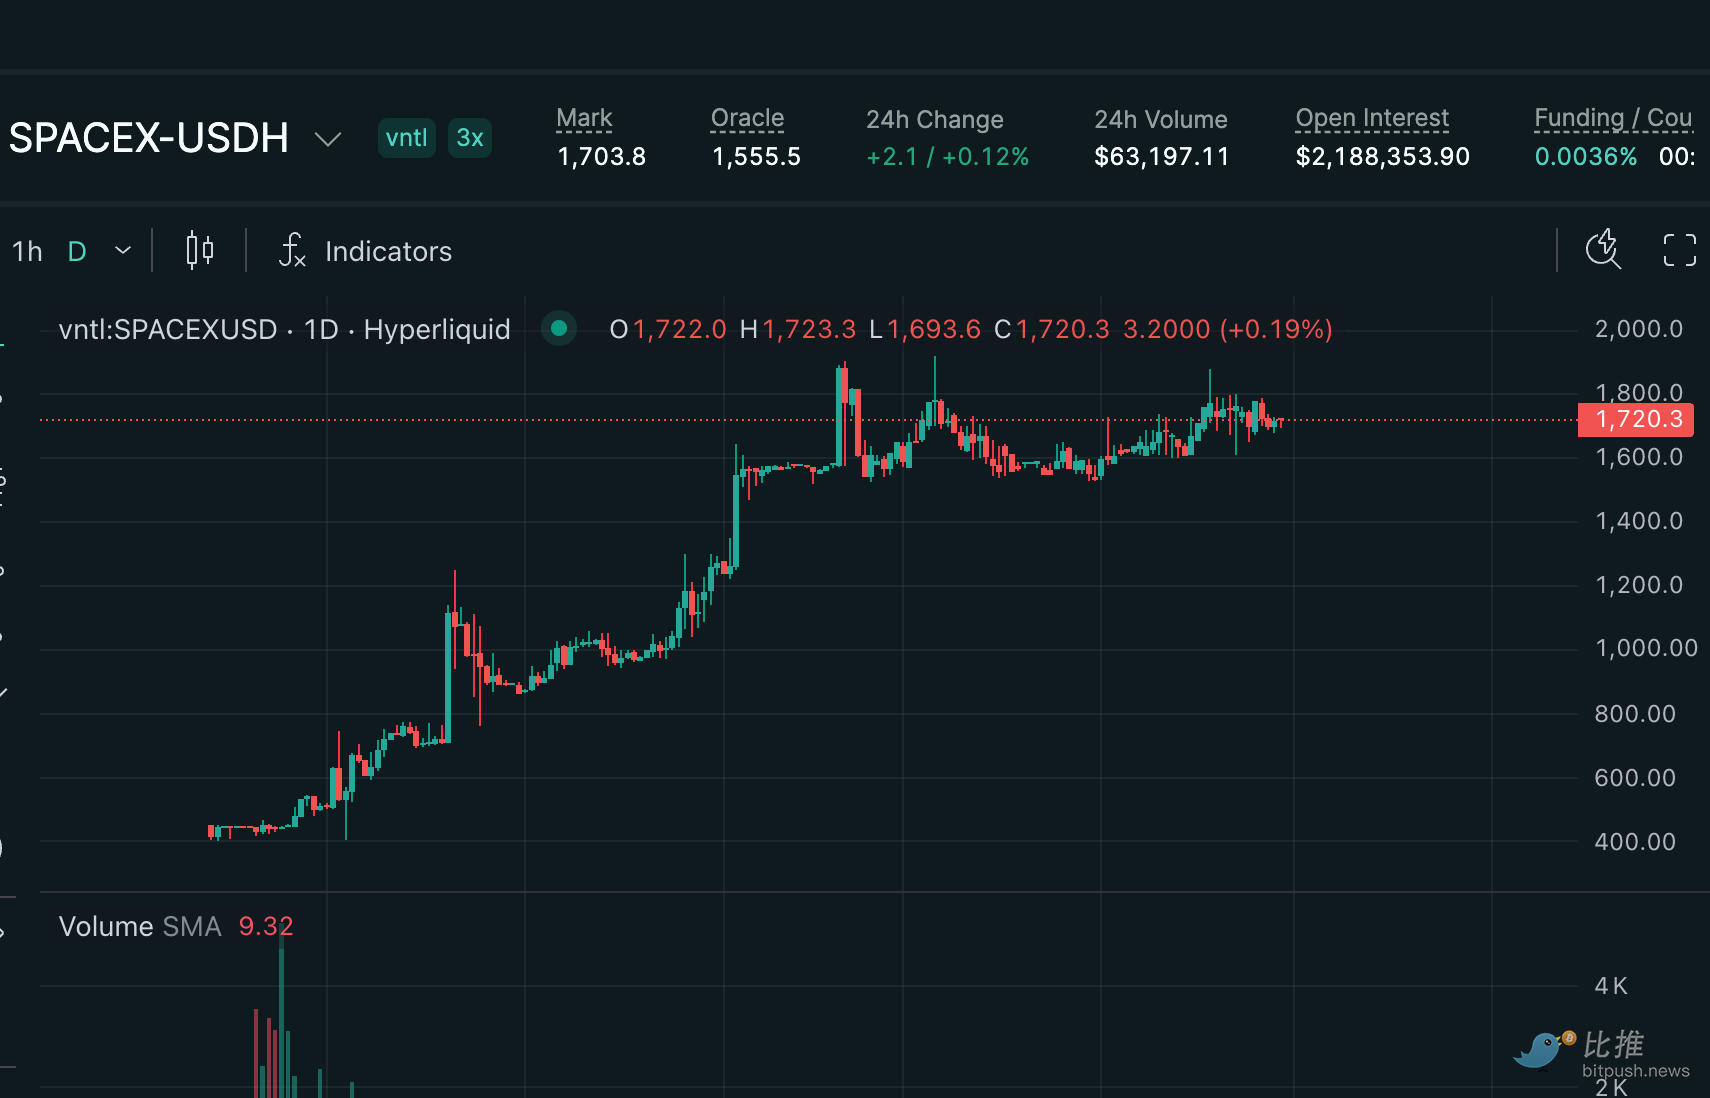The height and width of the screenshot is (1098, 1710).
Task: Click the bitpush.news bird logo
Action: (1541, 1049)
